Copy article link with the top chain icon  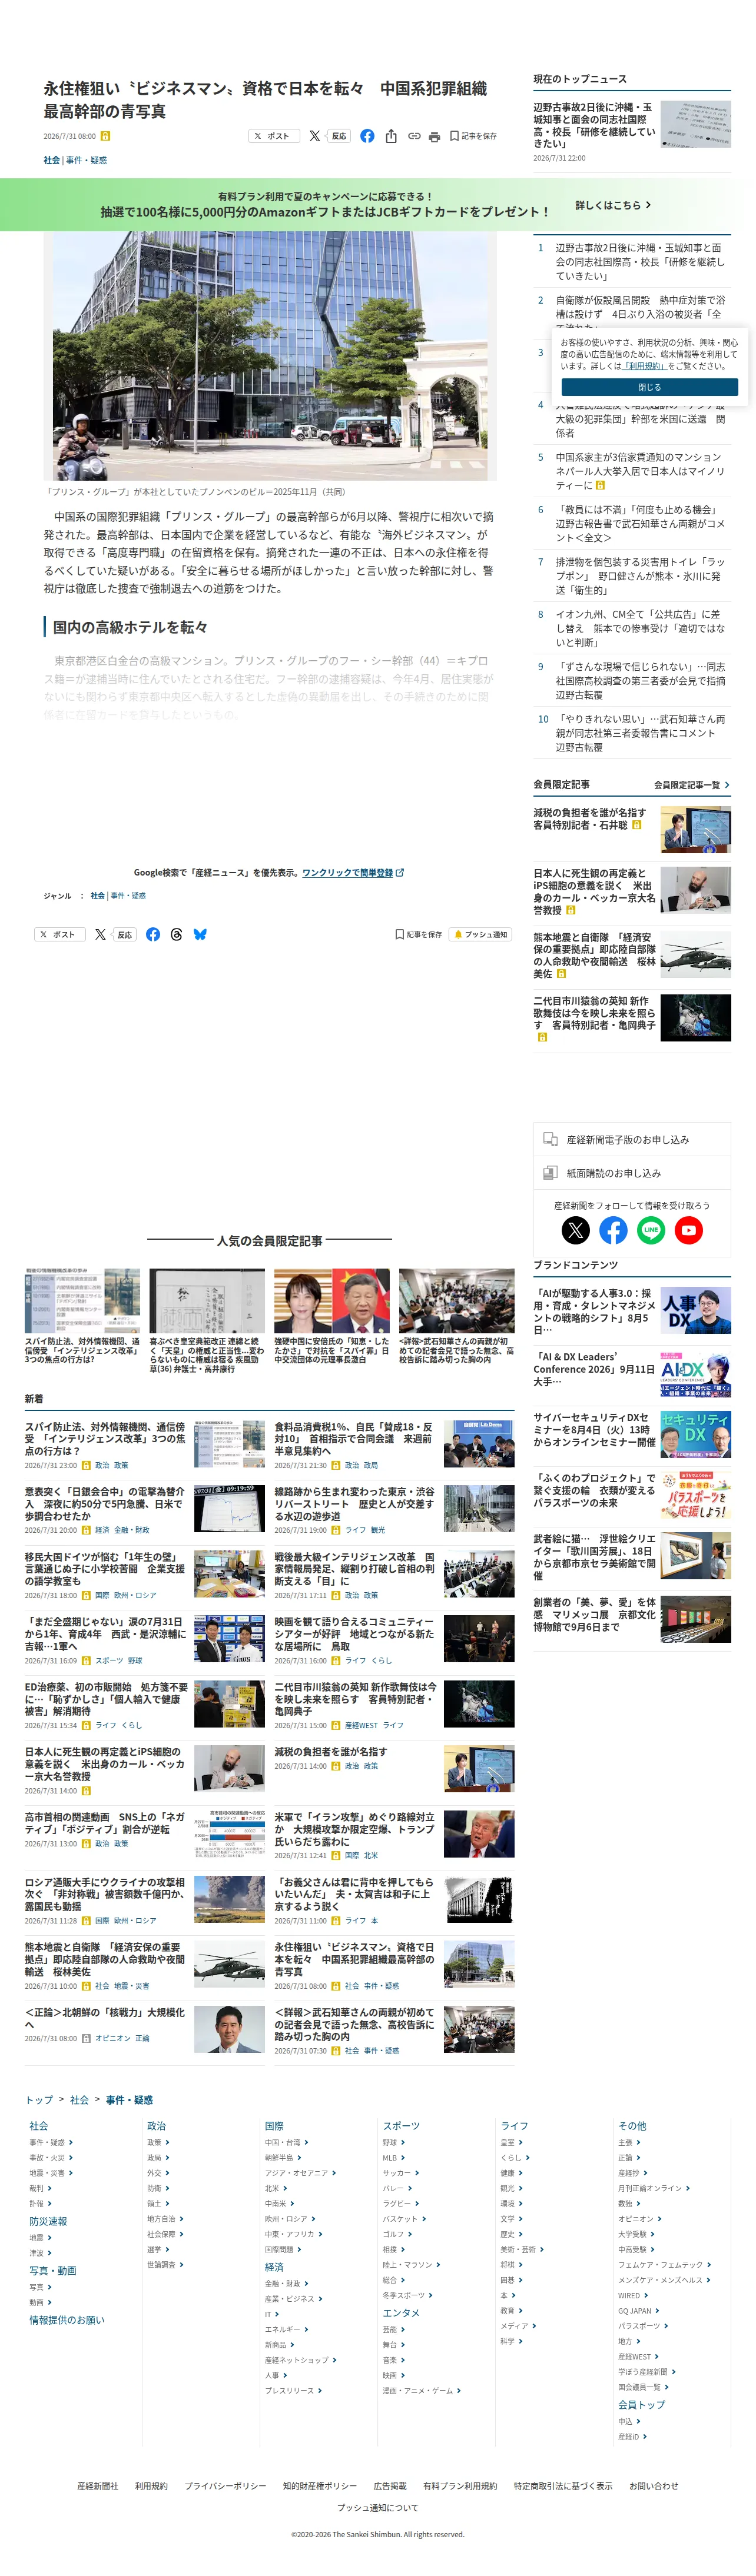[x=414, y=136]
